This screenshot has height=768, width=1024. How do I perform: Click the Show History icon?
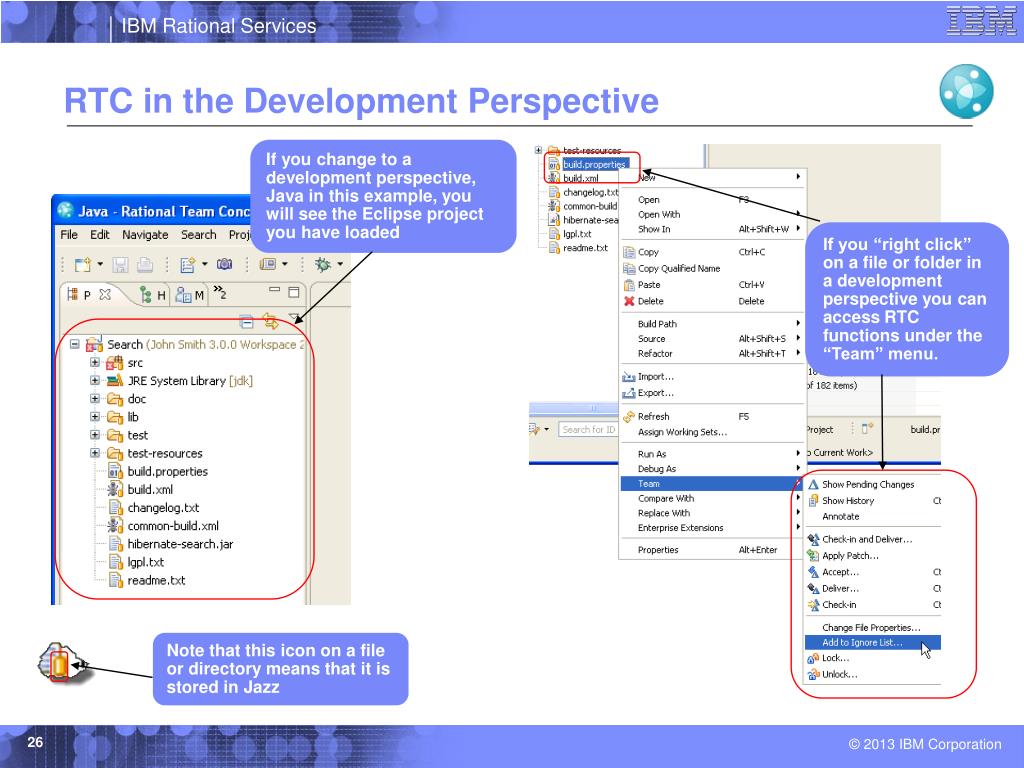tap(813, 501)
